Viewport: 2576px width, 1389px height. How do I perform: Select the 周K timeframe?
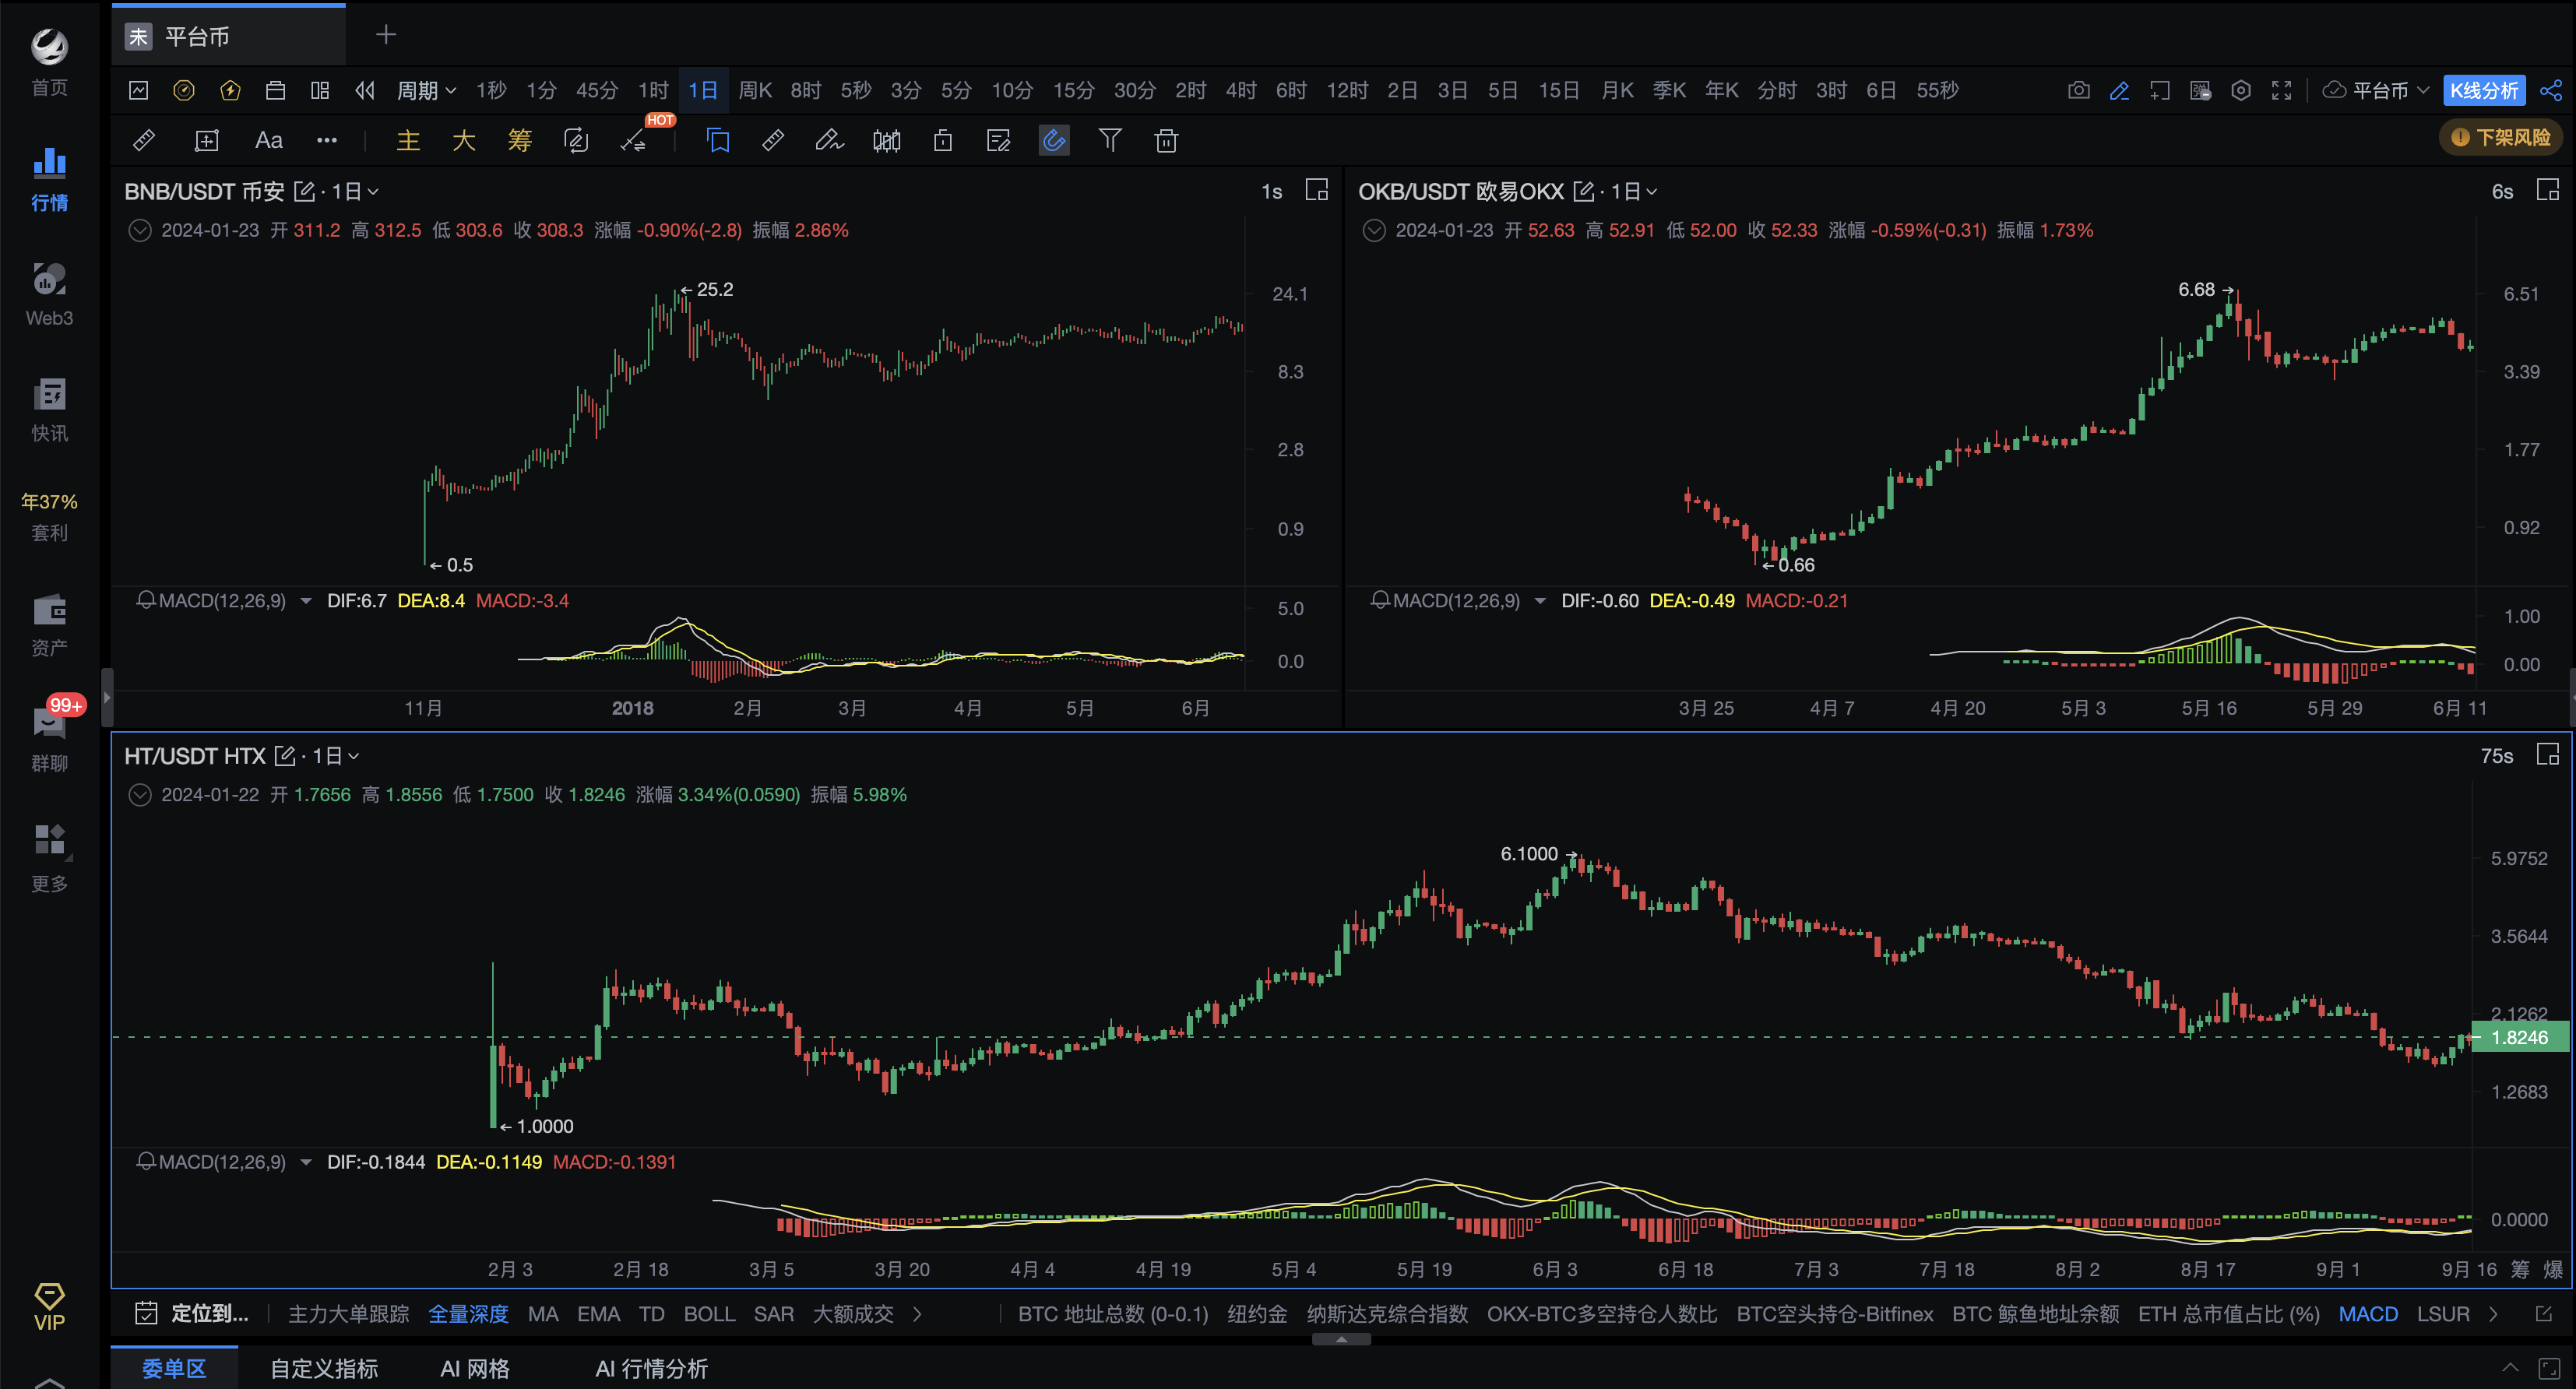tap(755, 90)
